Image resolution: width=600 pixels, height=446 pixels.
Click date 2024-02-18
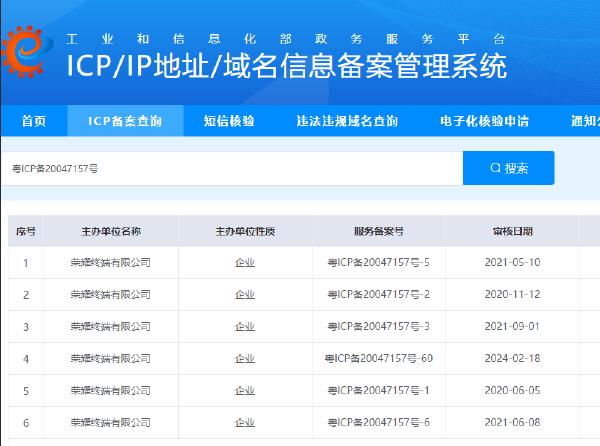(512, 359)
